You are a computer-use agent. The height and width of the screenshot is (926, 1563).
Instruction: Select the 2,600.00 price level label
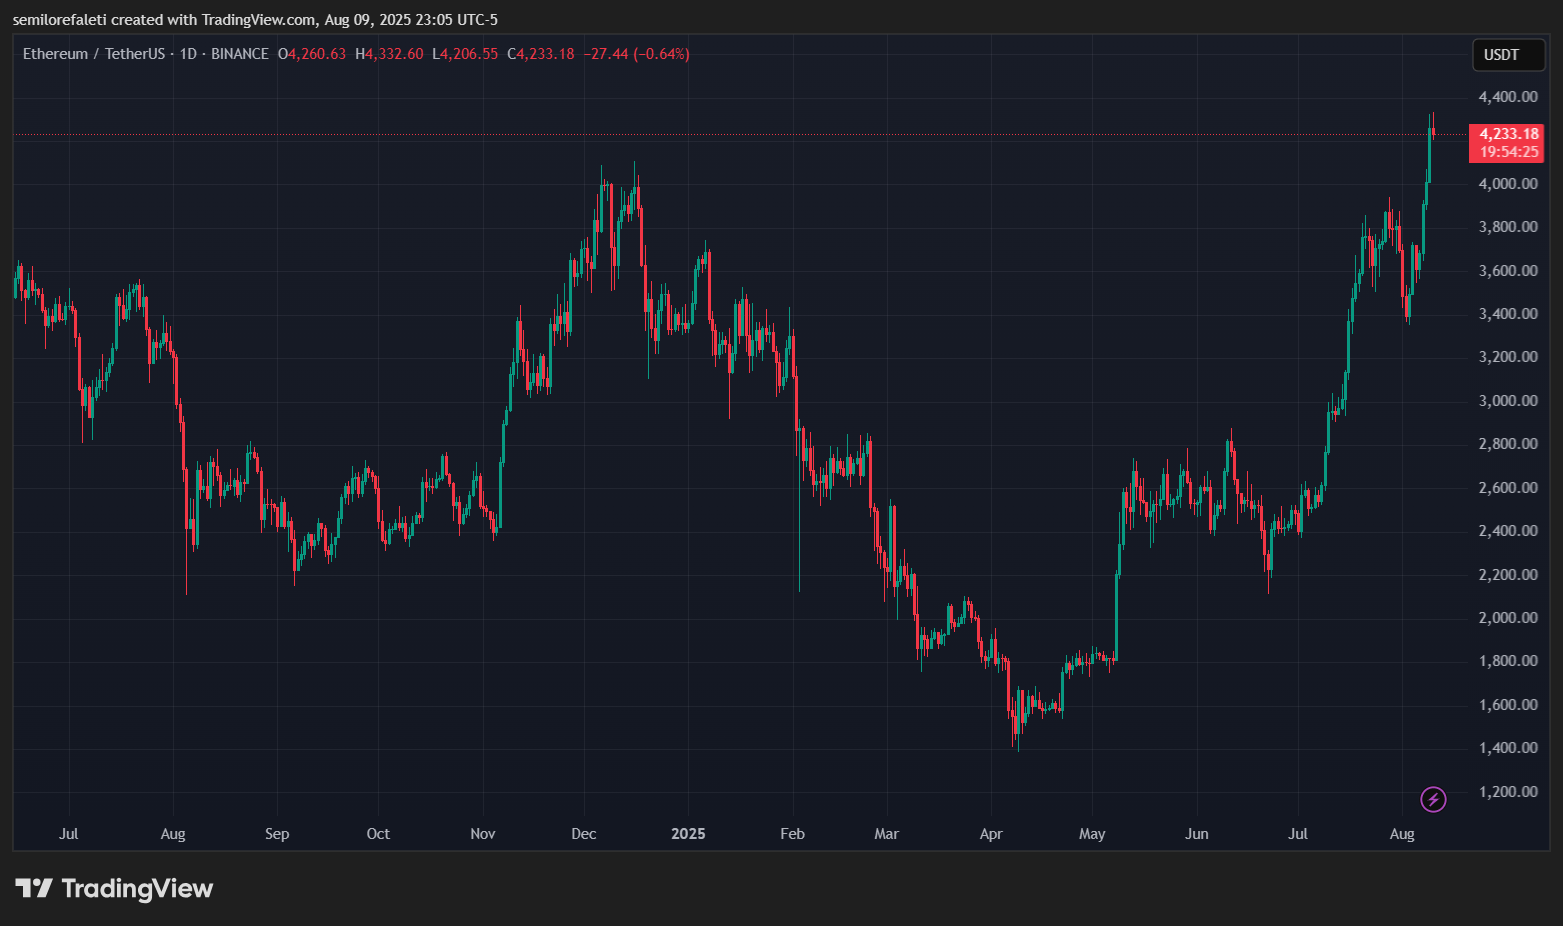1508,488
